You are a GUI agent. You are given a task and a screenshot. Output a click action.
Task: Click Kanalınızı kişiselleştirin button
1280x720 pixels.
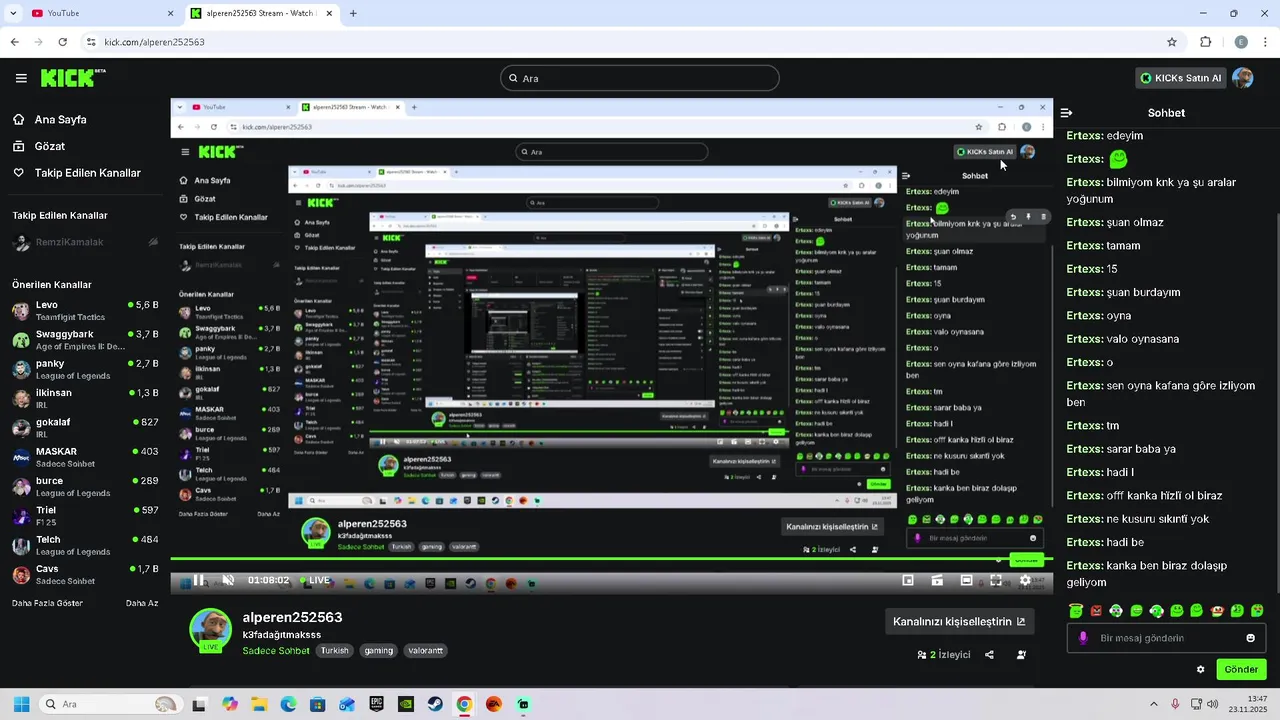click(959, 621)
